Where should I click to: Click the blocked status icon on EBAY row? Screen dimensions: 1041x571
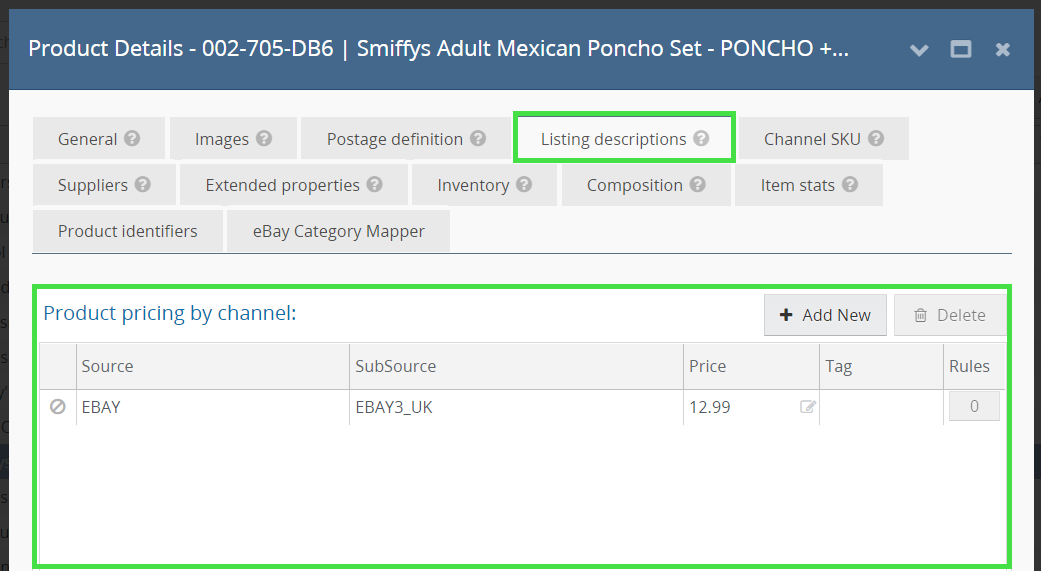click(x=58, y=407)
